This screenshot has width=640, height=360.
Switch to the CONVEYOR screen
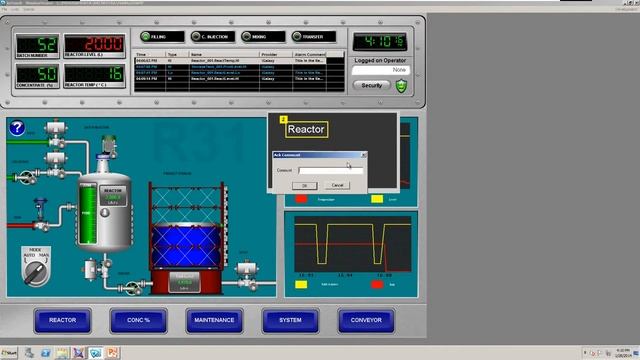366,320
